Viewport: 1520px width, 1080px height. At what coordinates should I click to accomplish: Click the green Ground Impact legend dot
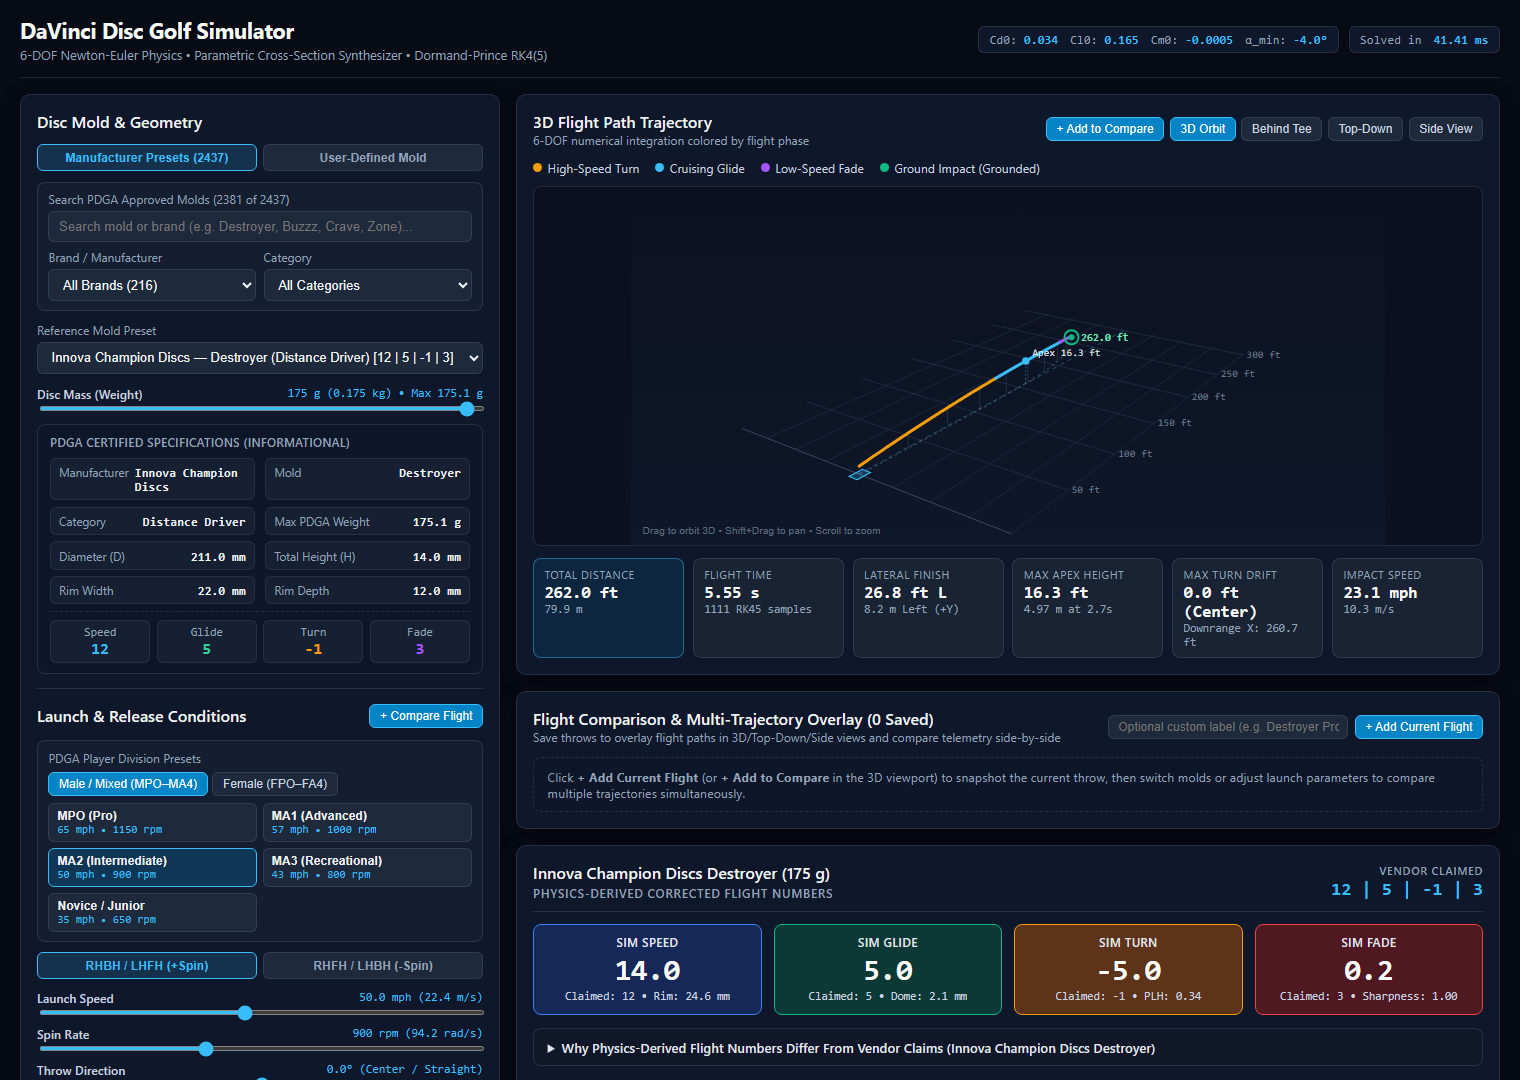tap(884, 168)
